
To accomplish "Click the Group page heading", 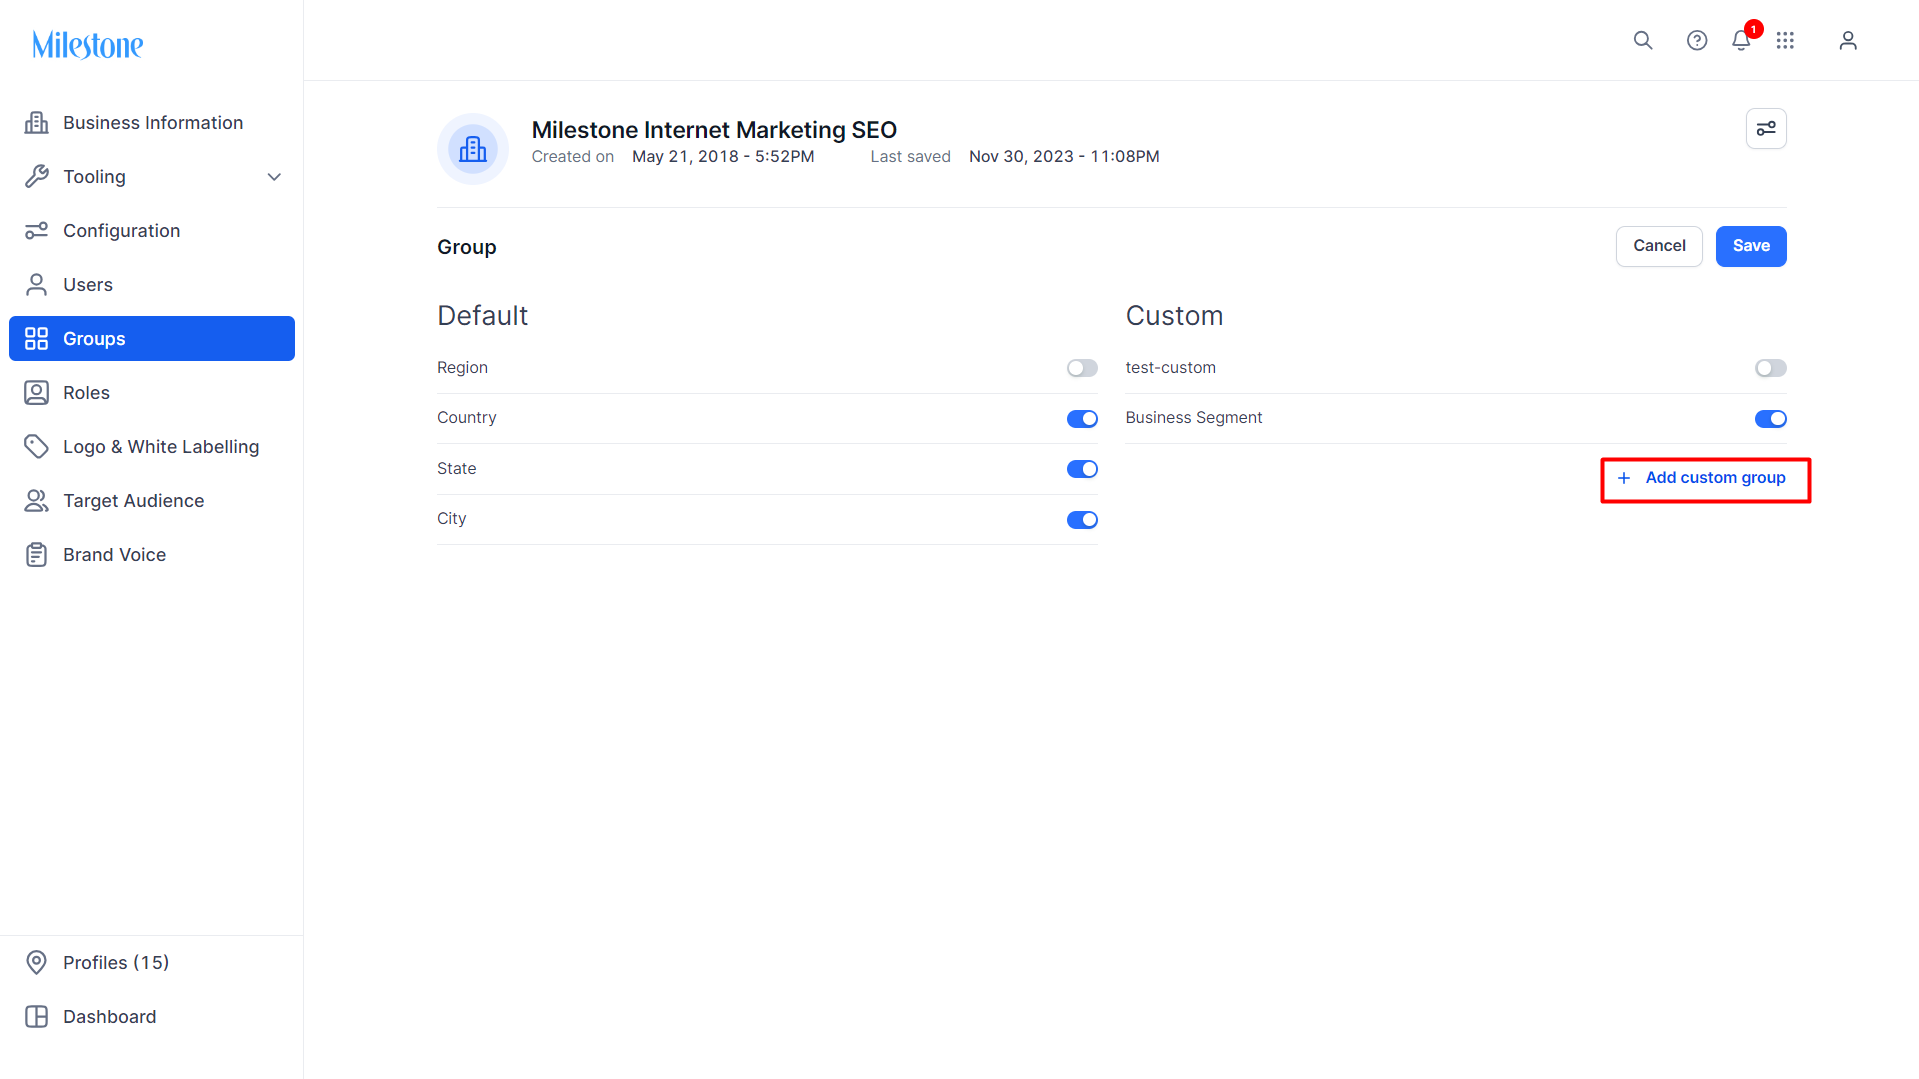I will [x=466, y=247].
